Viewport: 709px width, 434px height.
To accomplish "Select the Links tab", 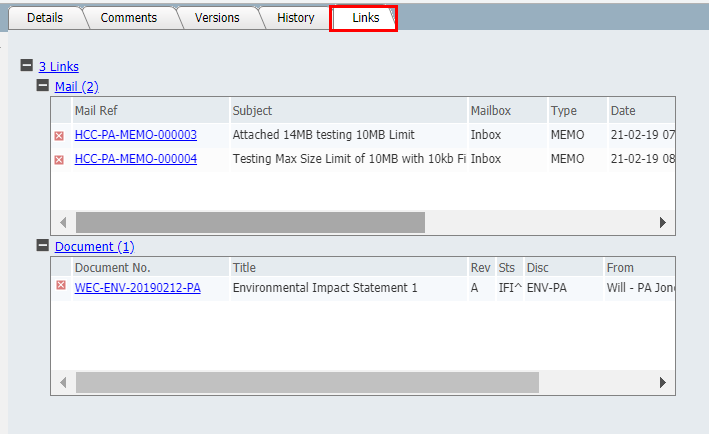I will (x=365, y=18).
